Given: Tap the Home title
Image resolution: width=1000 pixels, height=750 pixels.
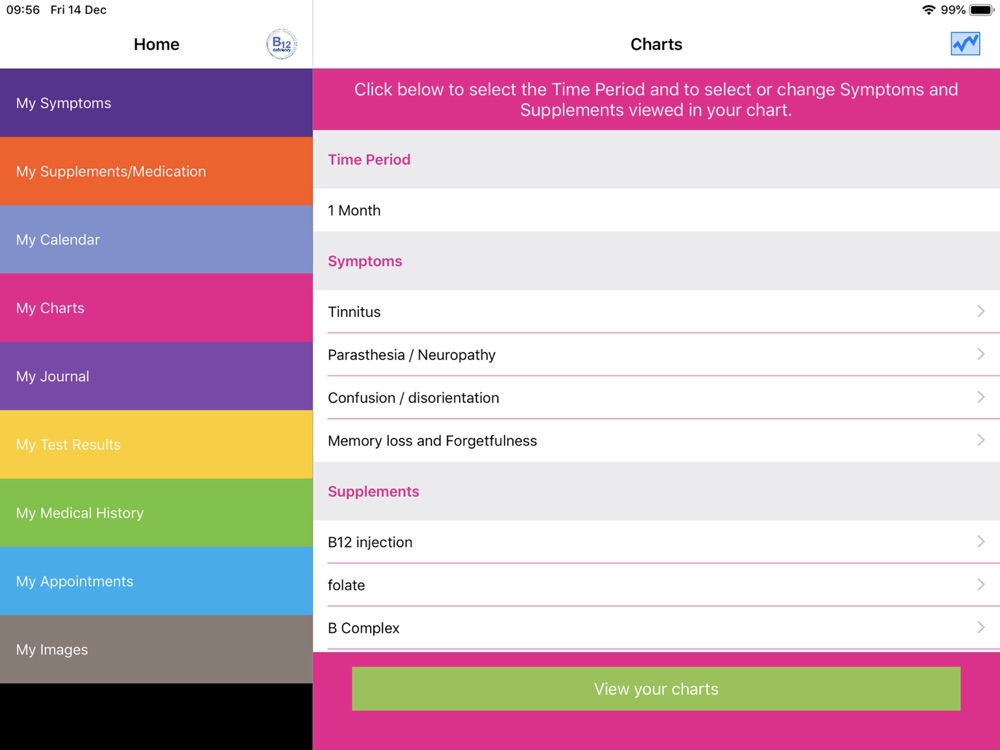Looking at the screenshot, I should pyautogui.click(x=156, y=44).
